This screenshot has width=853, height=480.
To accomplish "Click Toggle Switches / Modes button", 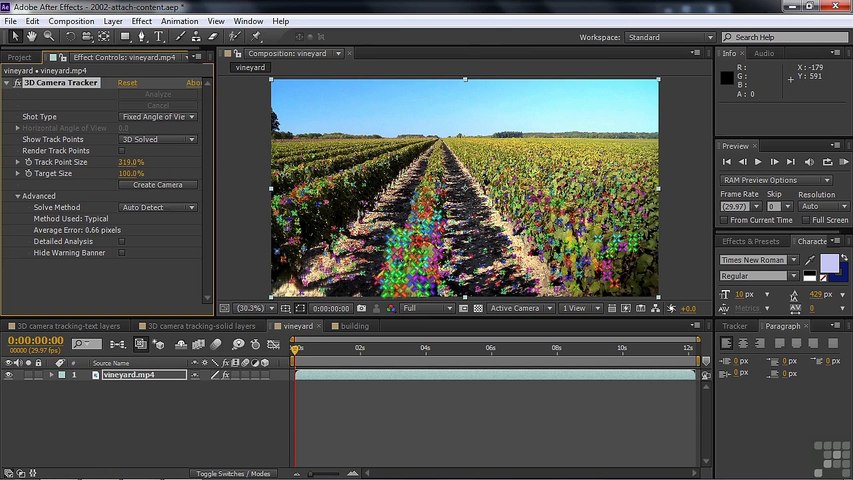I will (233, 473).
